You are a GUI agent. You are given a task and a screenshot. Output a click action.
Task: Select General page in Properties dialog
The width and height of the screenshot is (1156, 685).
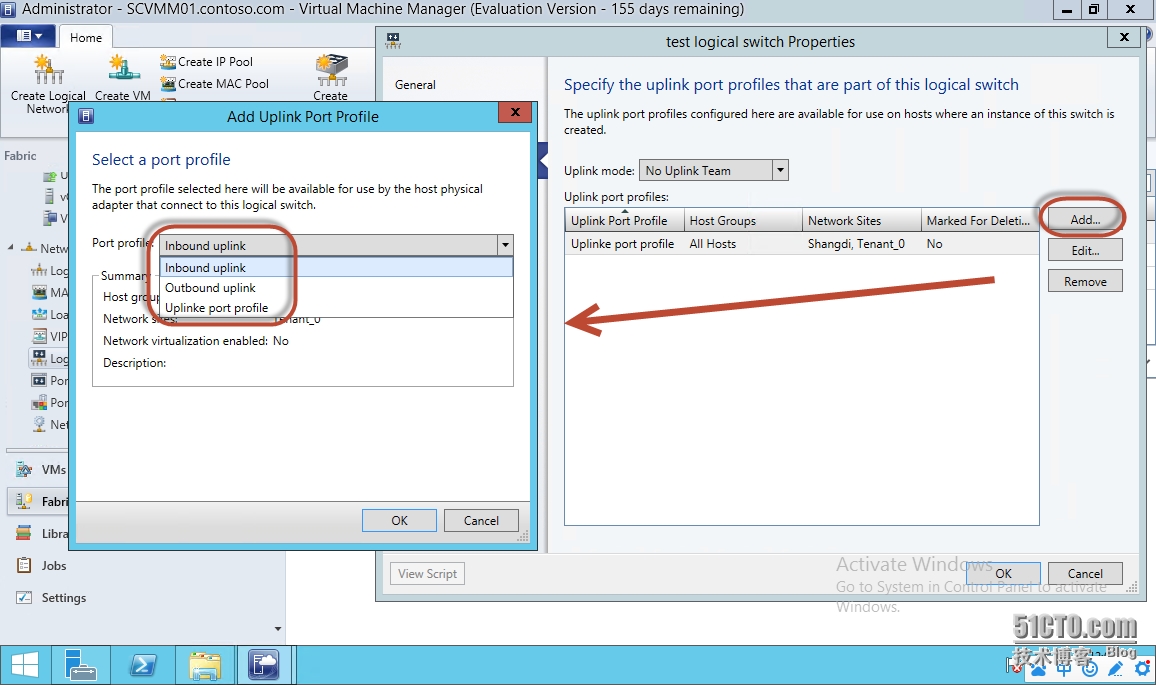(x=415, y=85)
